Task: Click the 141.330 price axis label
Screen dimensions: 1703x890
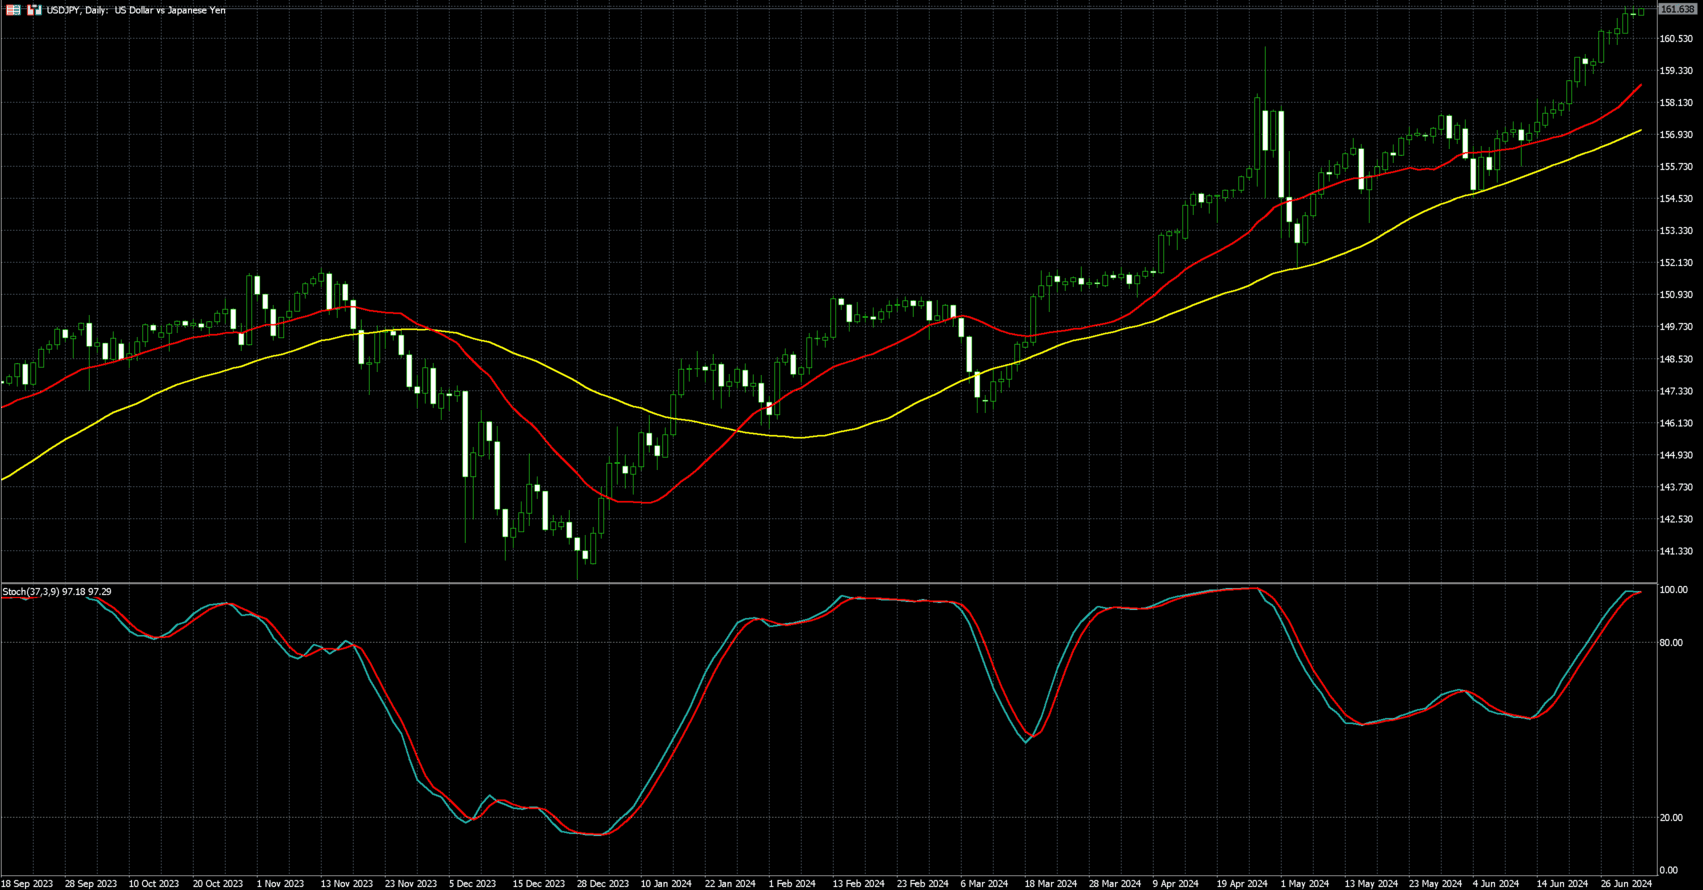Action: 1675,551
